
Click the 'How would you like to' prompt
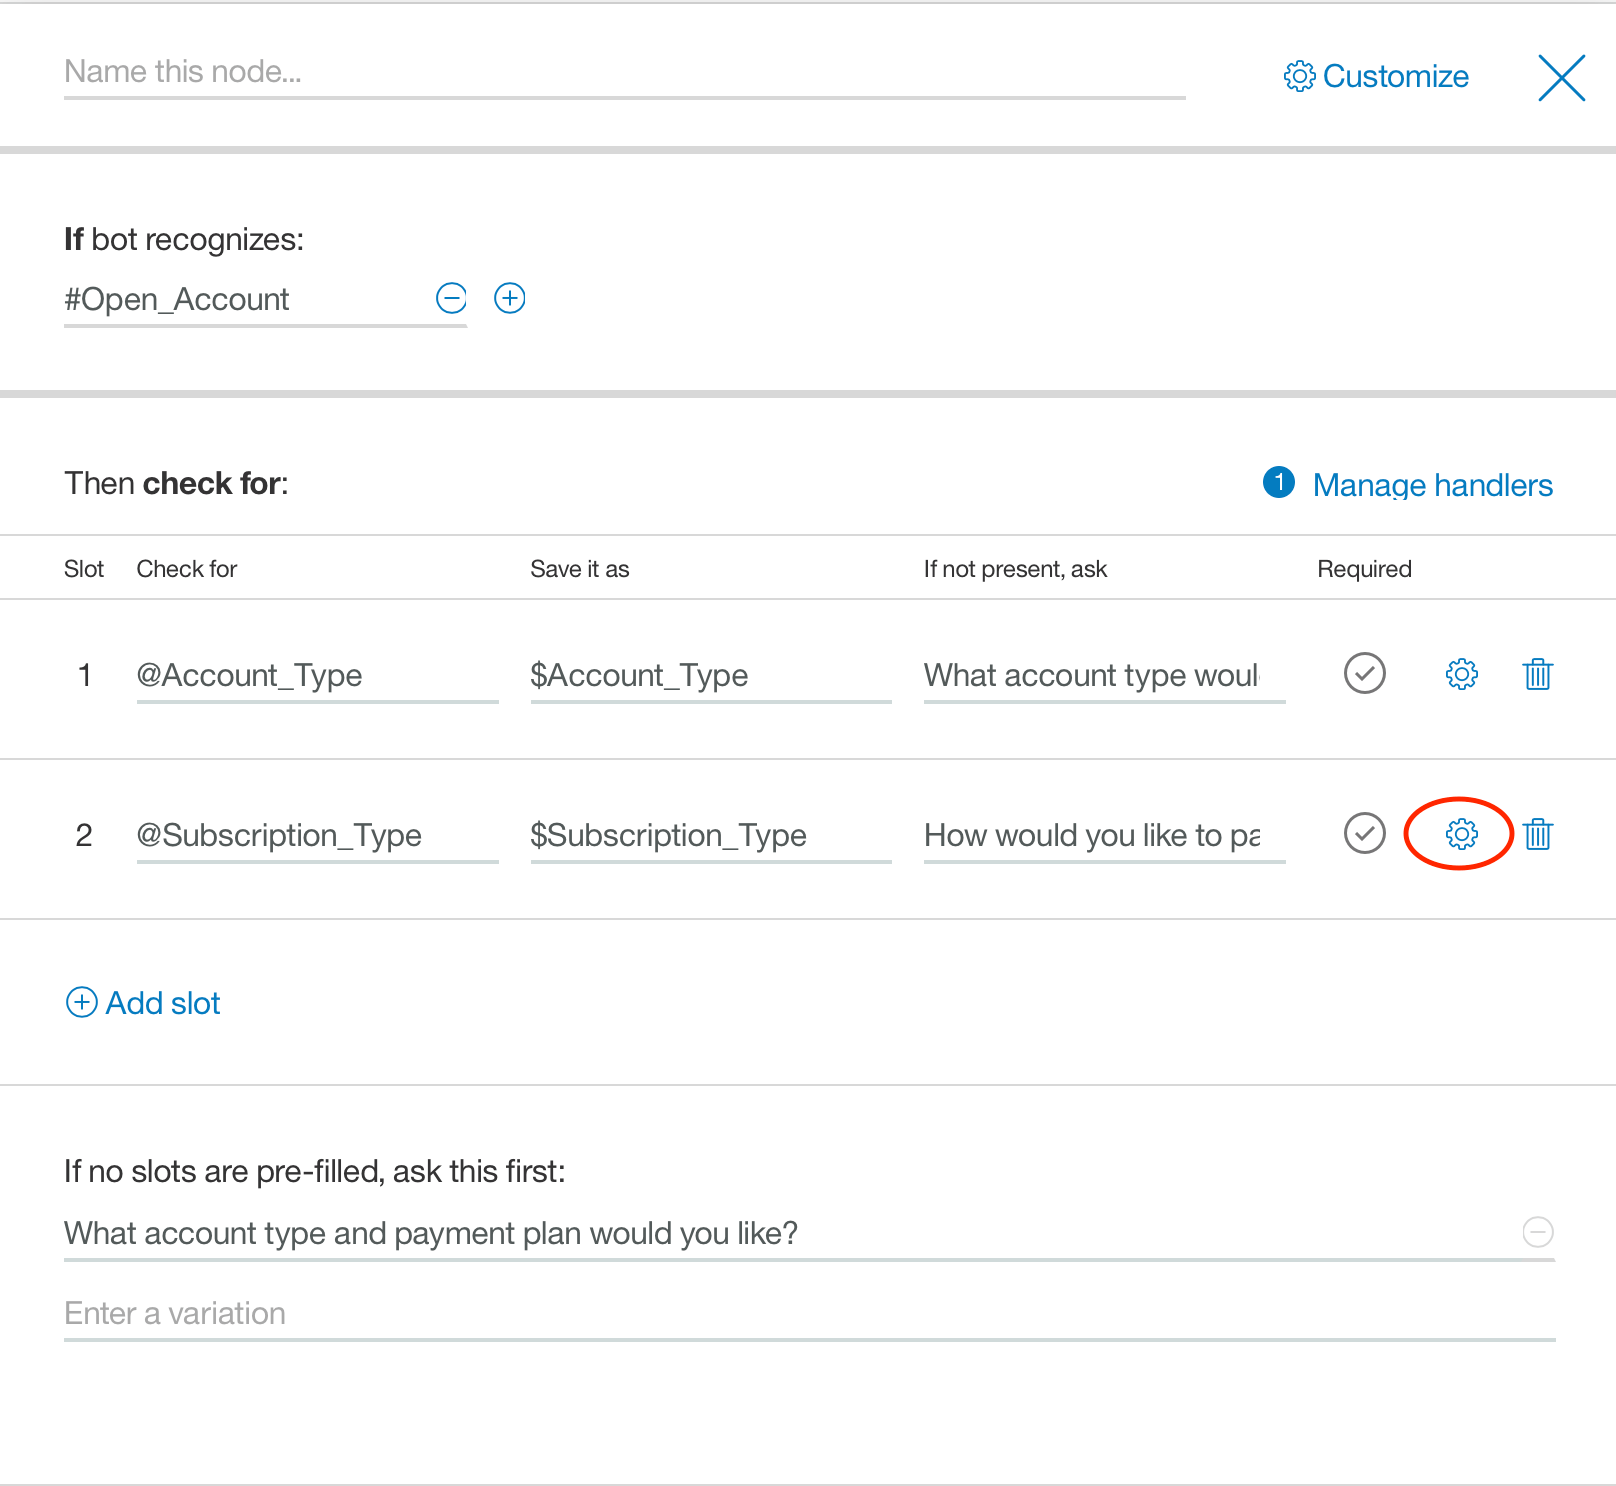(x=1103, y=835)
